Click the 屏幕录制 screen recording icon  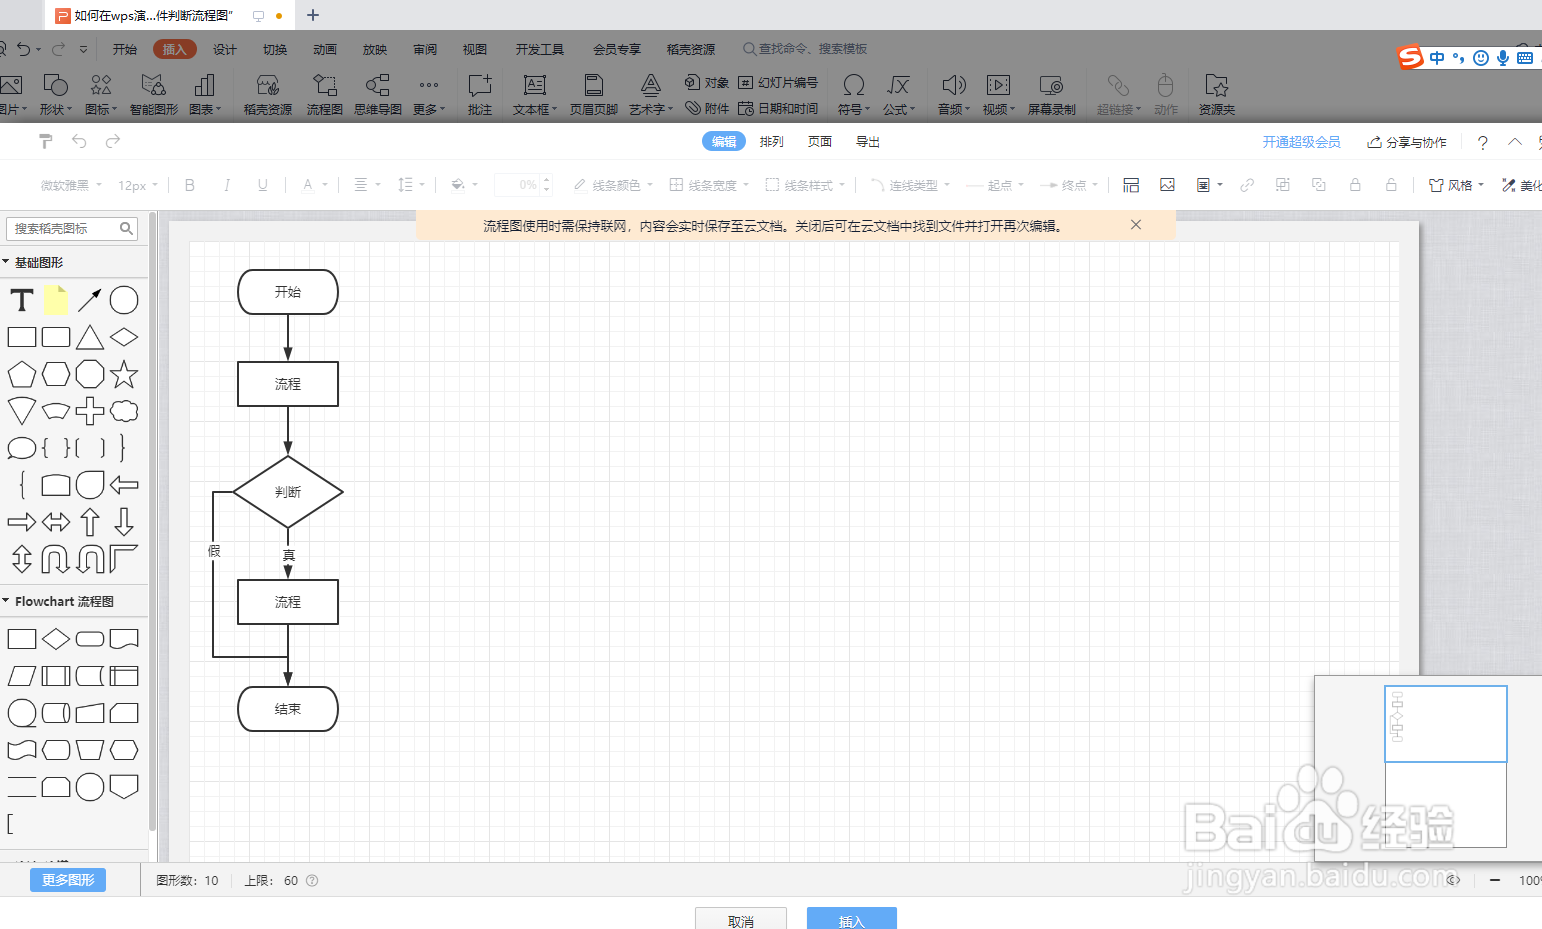click(x=1051, y=94)
